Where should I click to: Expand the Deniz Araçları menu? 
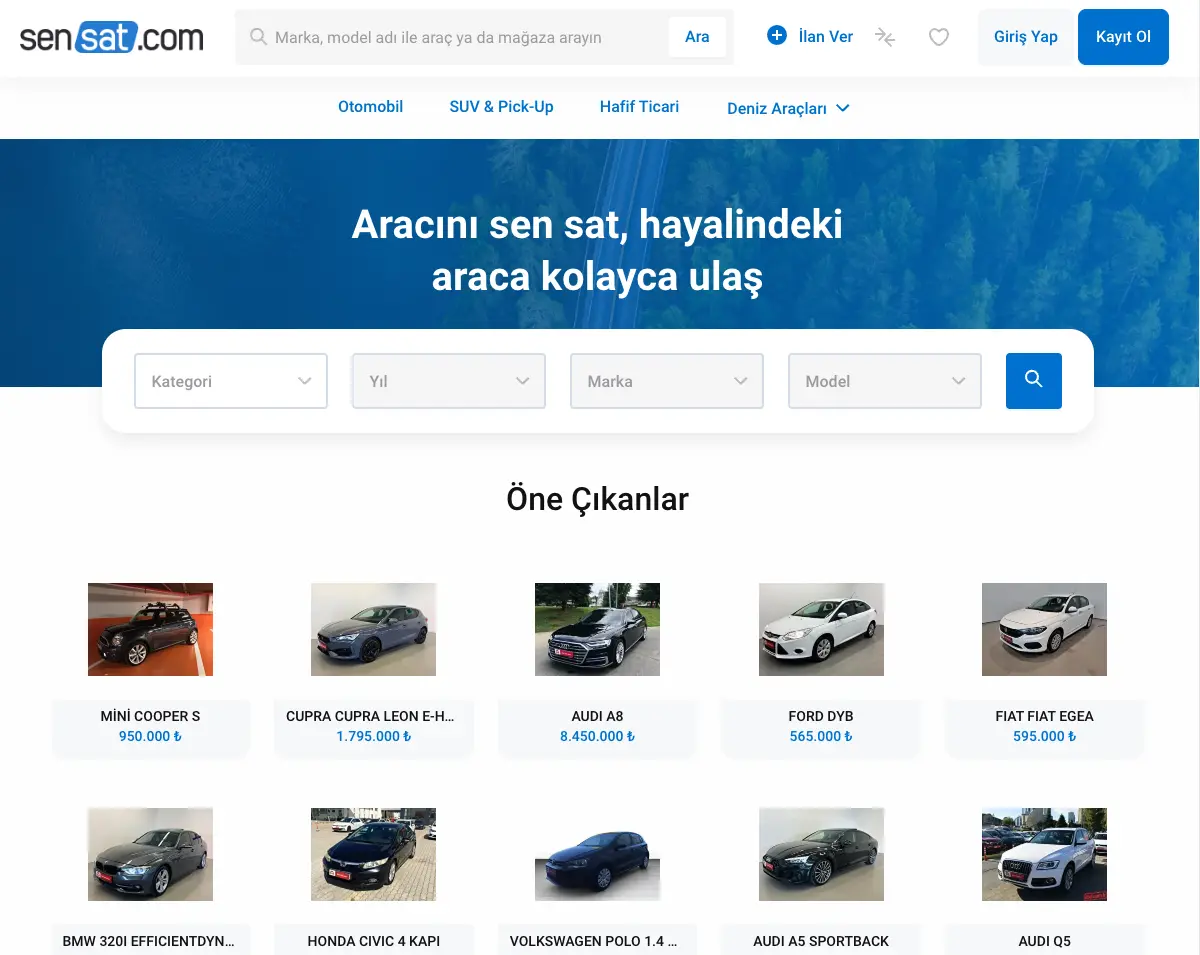788,108
